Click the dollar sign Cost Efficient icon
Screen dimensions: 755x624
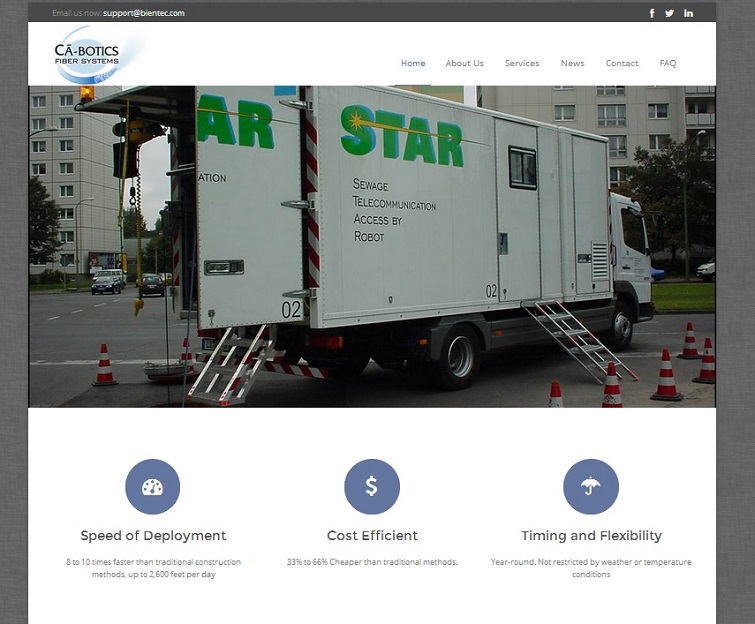pyautogui.click(x=372, y=487)
